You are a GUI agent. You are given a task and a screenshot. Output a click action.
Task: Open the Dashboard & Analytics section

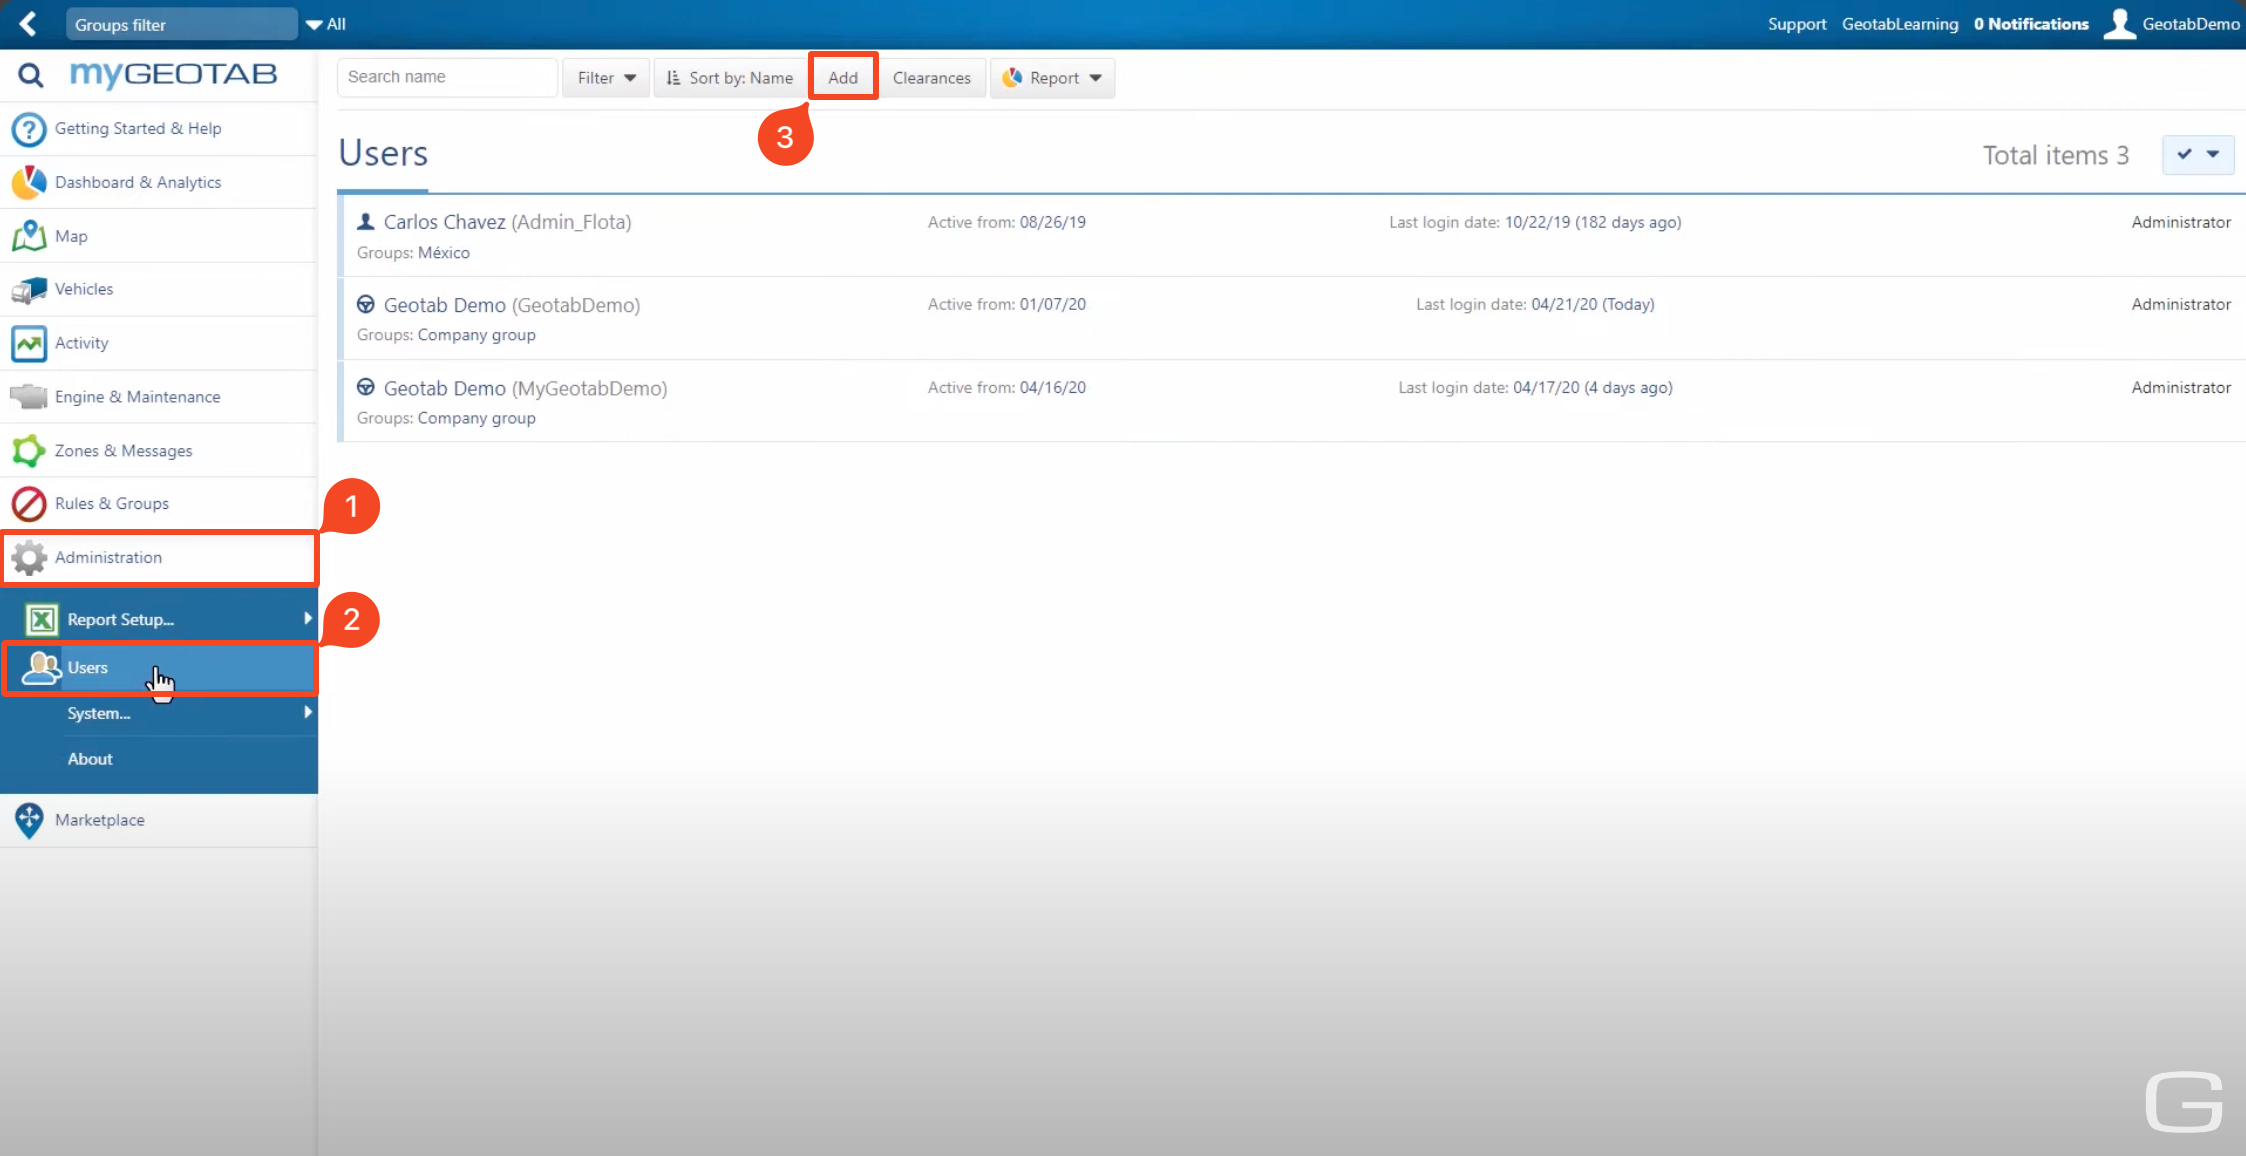[x=137, y=182]
